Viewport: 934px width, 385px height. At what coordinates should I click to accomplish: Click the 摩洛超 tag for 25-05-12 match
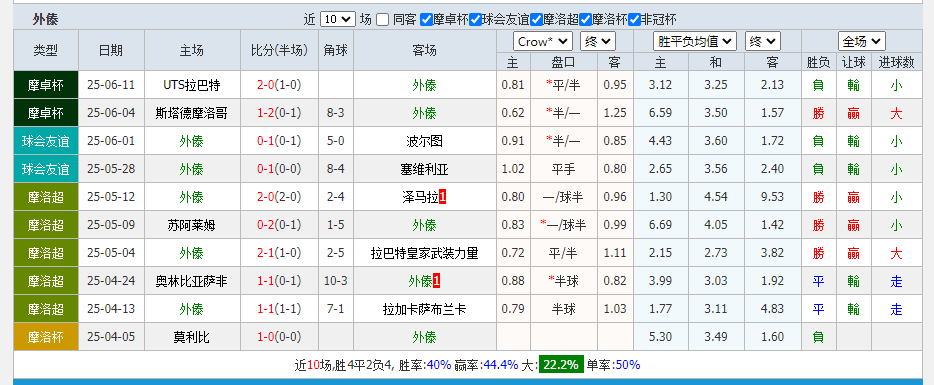click(46, 197)
